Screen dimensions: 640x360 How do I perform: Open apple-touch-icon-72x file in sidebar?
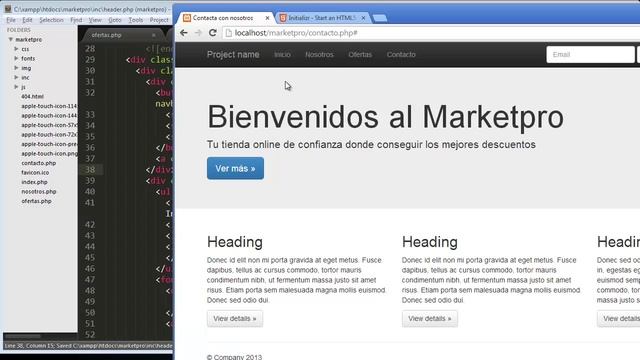pos(49,134)
